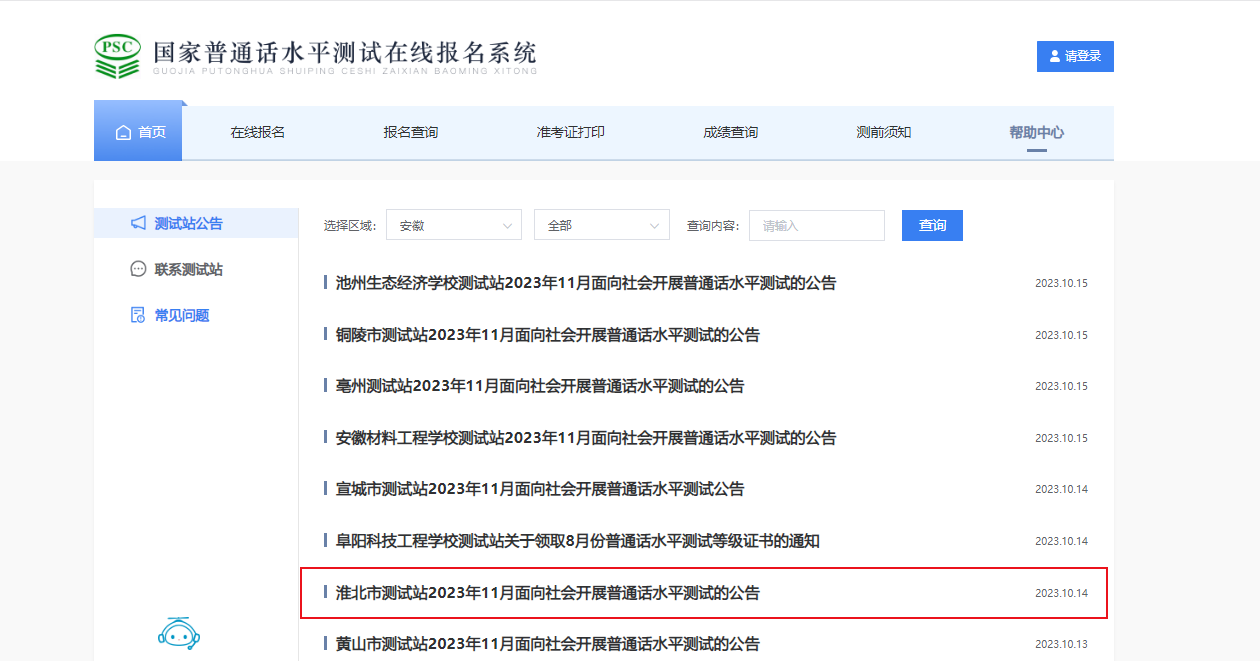
Task: Open 阜阳科技工程学校 certificate notice
Action: [577, 541]
